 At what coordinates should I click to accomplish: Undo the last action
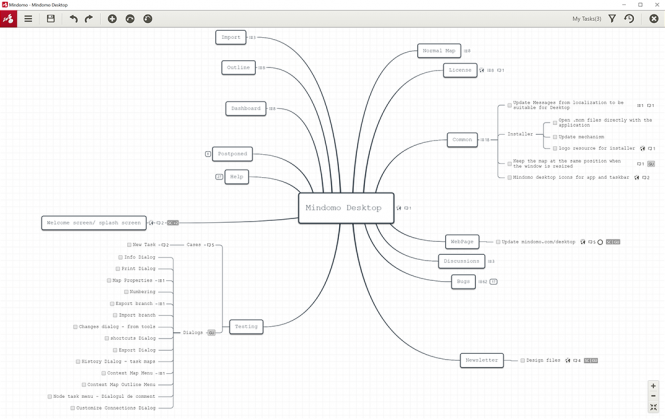click(73, 19)
